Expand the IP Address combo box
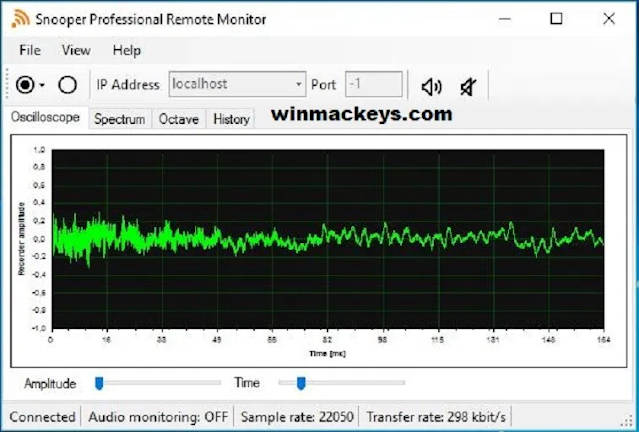The width and height of the screenshot is (639, 432). (x=299, y=84)
